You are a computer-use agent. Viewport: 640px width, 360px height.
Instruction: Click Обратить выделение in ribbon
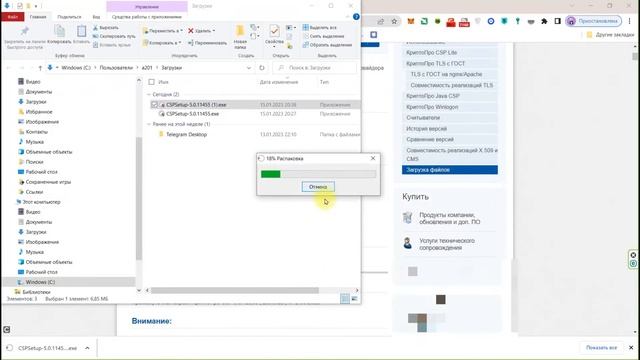click(x=327, y=44)
